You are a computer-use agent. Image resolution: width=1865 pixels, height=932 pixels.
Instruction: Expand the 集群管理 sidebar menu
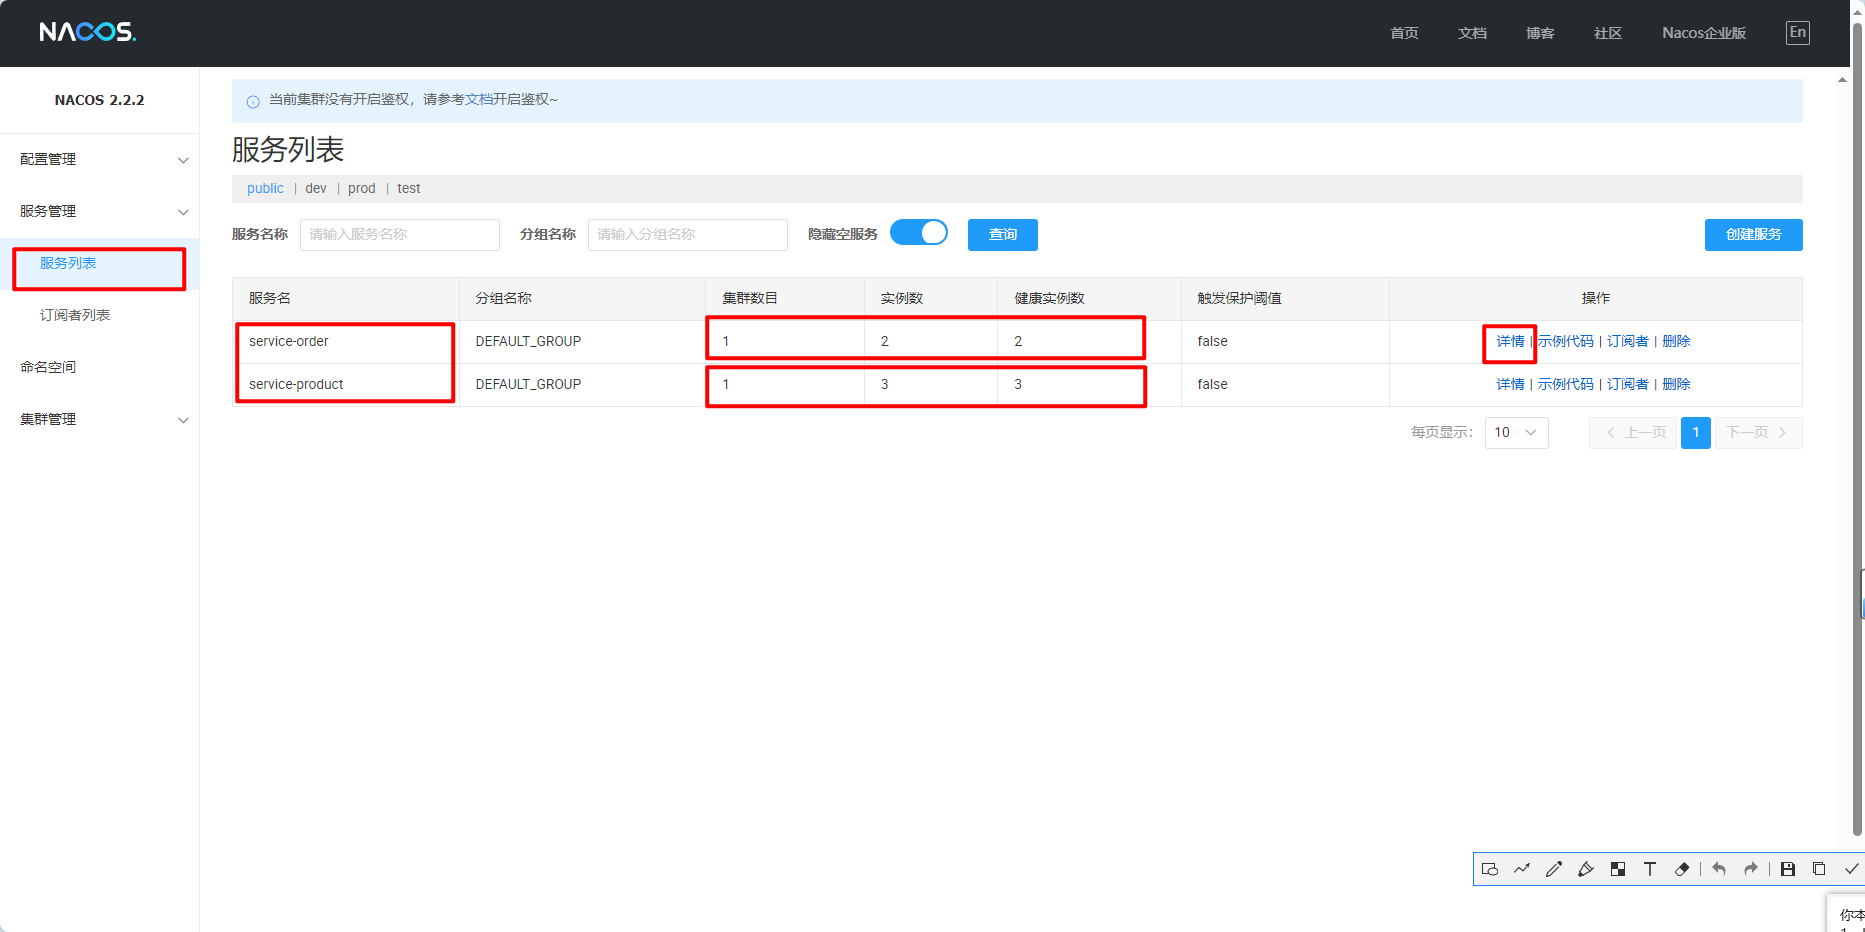pos(100,420)
